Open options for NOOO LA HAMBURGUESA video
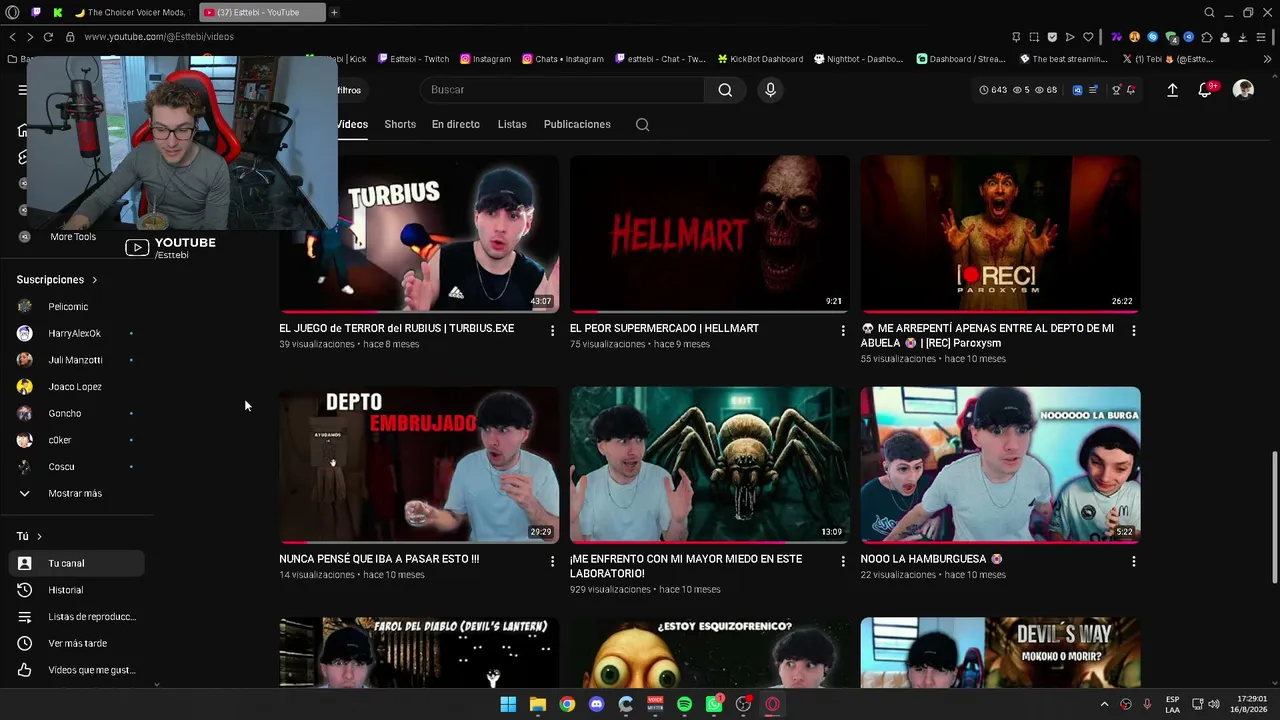Viewport: 1280px width, 720px height. pyautogui.click(x=1133, y=562)
